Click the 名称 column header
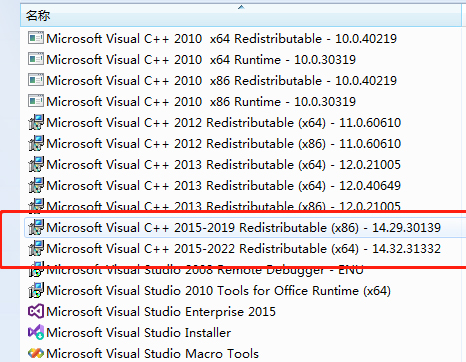This screenshot has width=466, height=362. pyautogui.click(x=241, y=16)
